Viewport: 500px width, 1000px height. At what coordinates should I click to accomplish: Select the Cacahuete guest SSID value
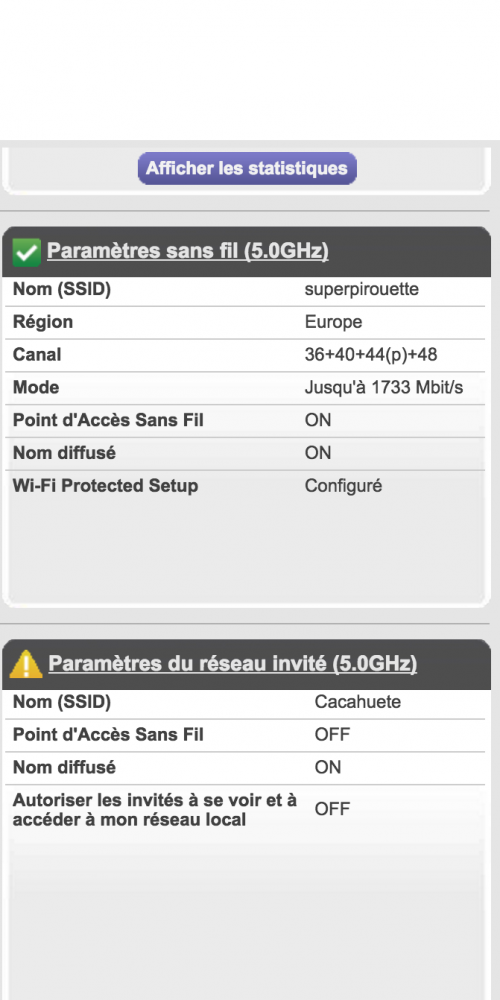(358, 702)
